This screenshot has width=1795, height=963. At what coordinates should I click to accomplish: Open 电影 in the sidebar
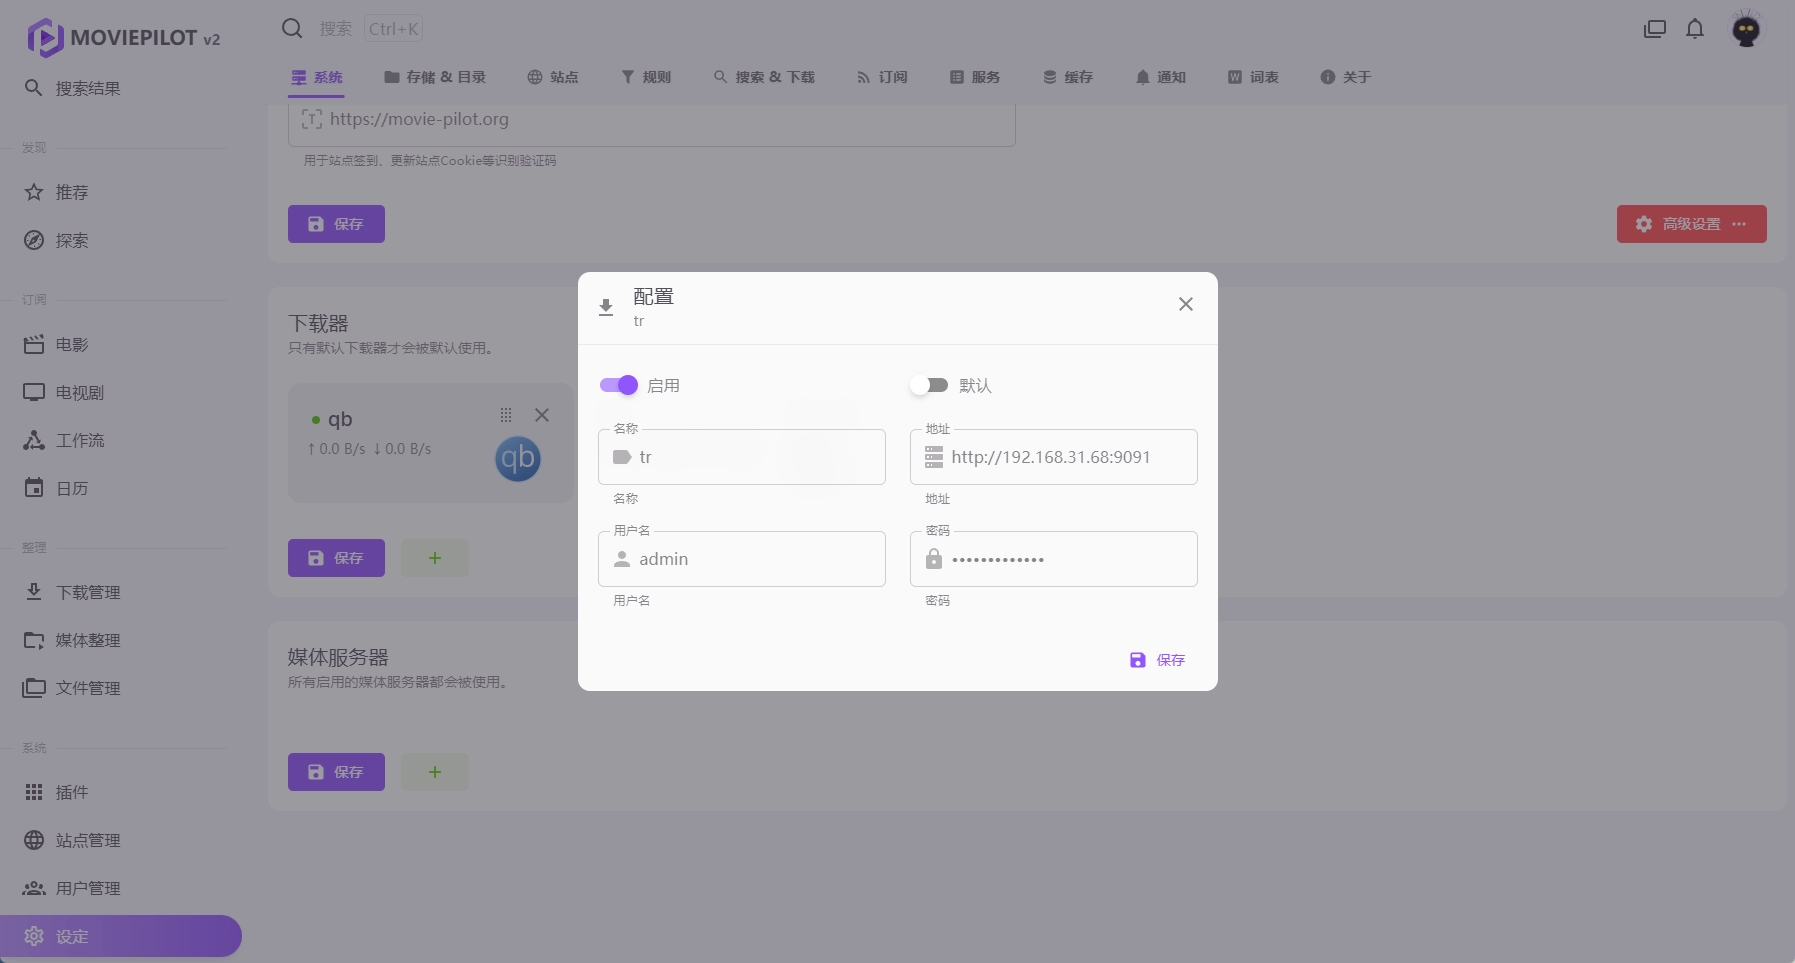tap(121, 344)
